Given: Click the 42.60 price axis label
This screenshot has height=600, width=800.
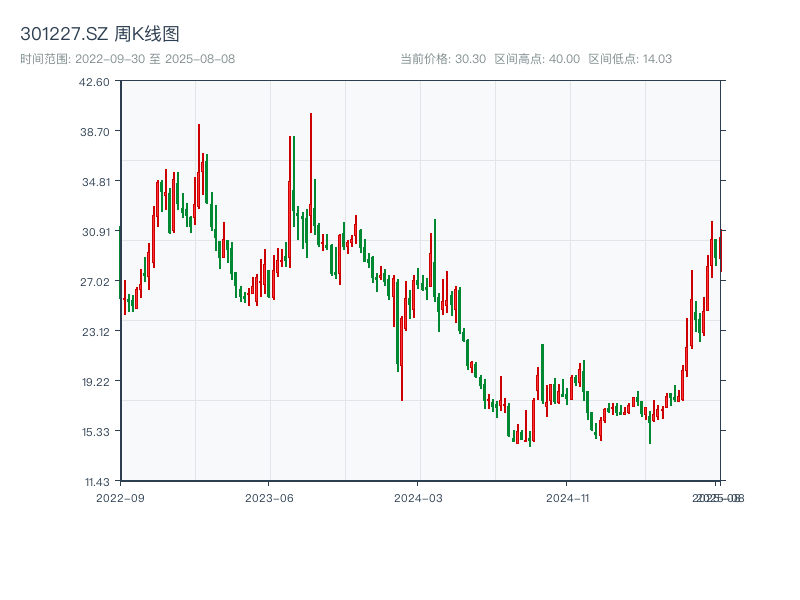Looking at the screenshot, I should 94,84.
